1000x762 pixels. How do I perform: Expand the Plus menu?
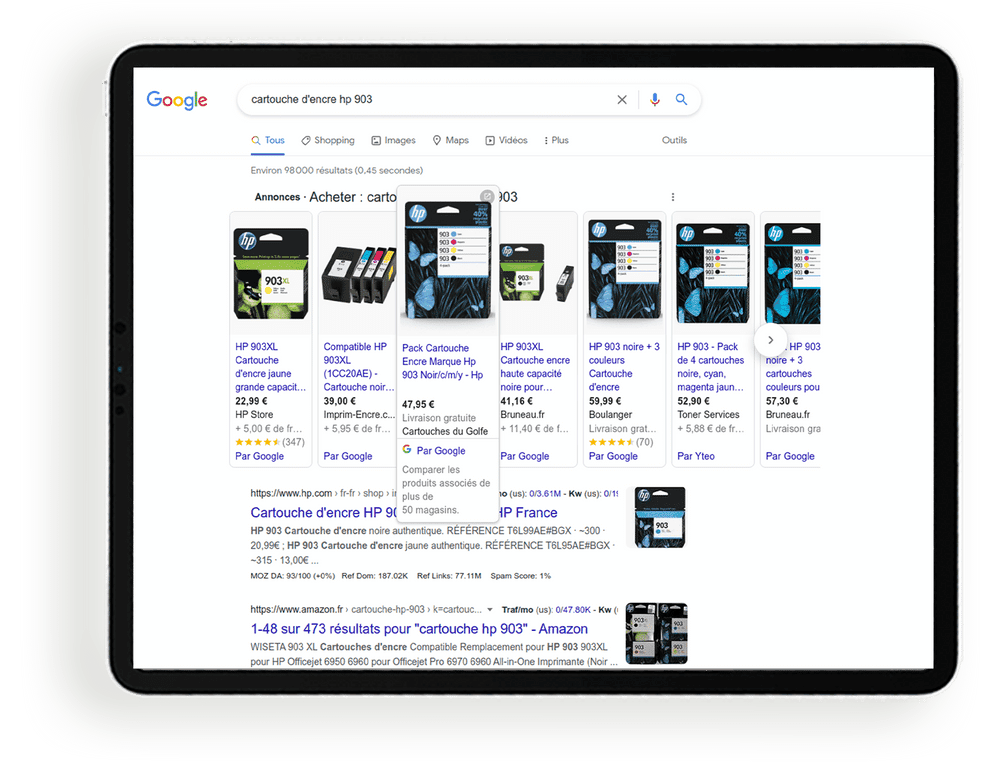coord(556,140)
